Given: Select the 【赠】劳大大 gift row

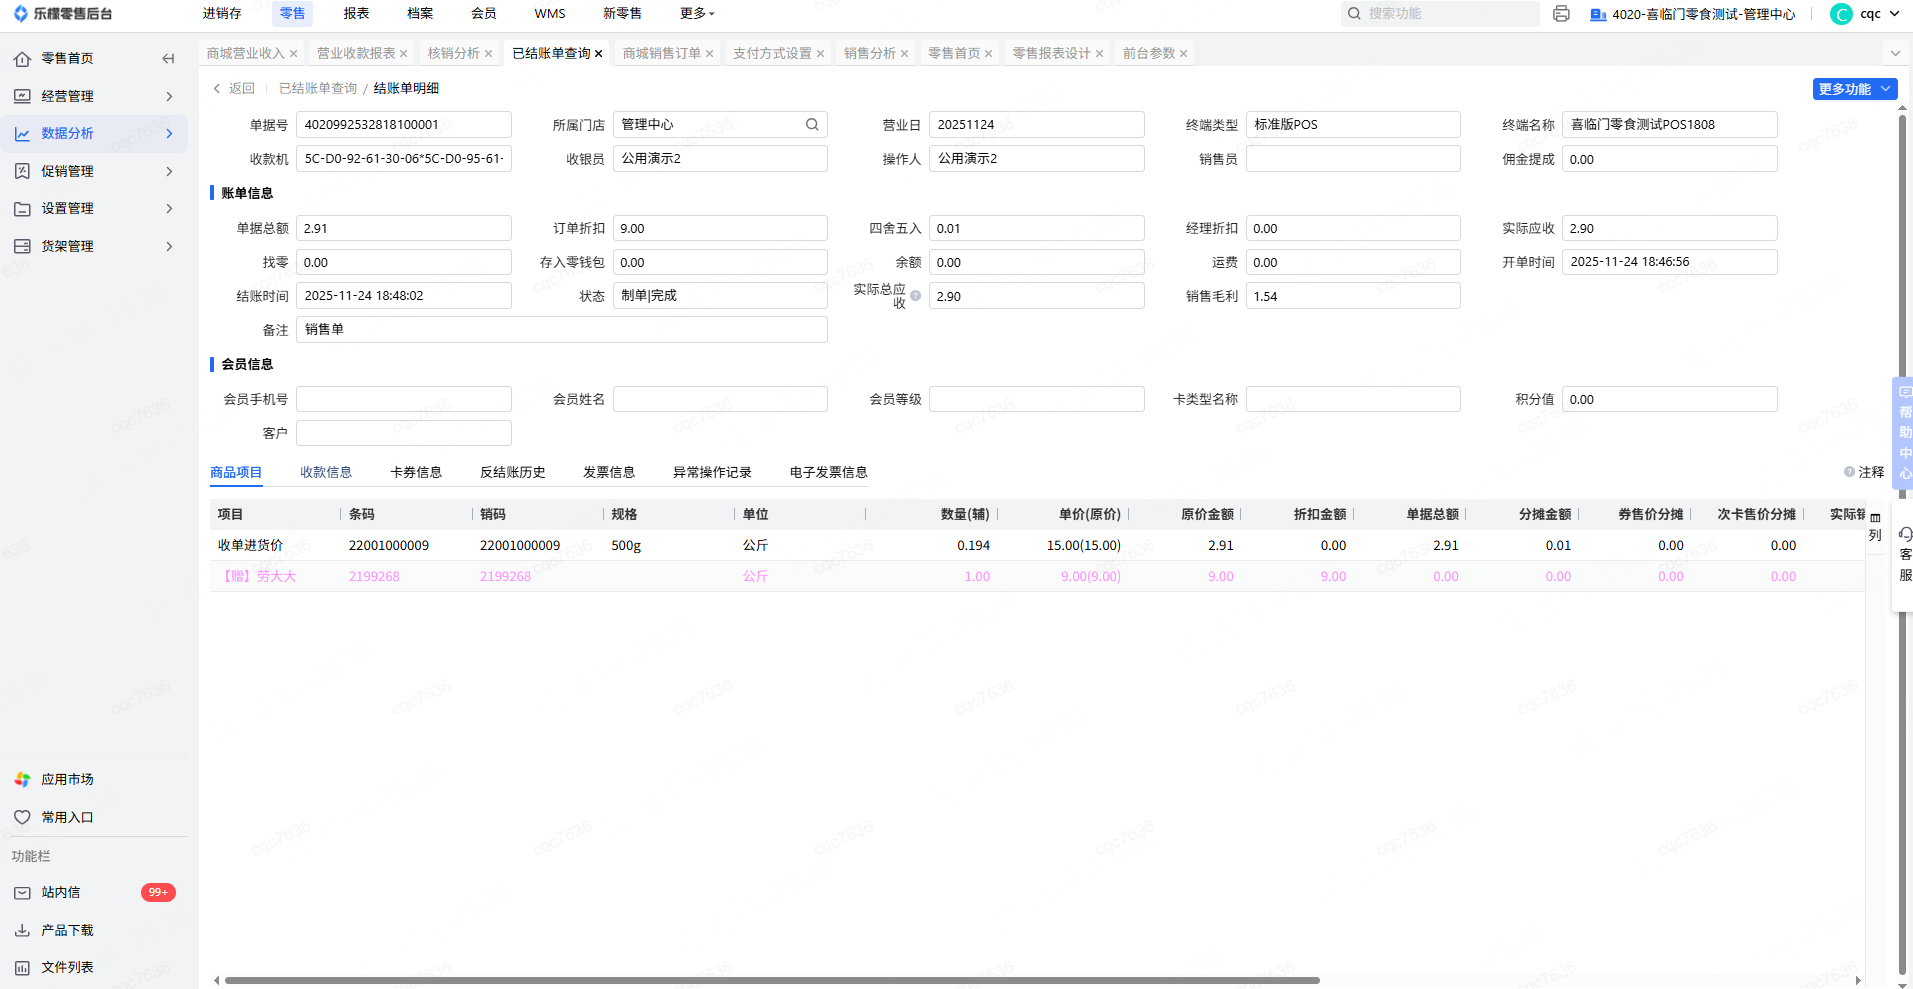Looking at the screenshot, I should click(1037, 576).
